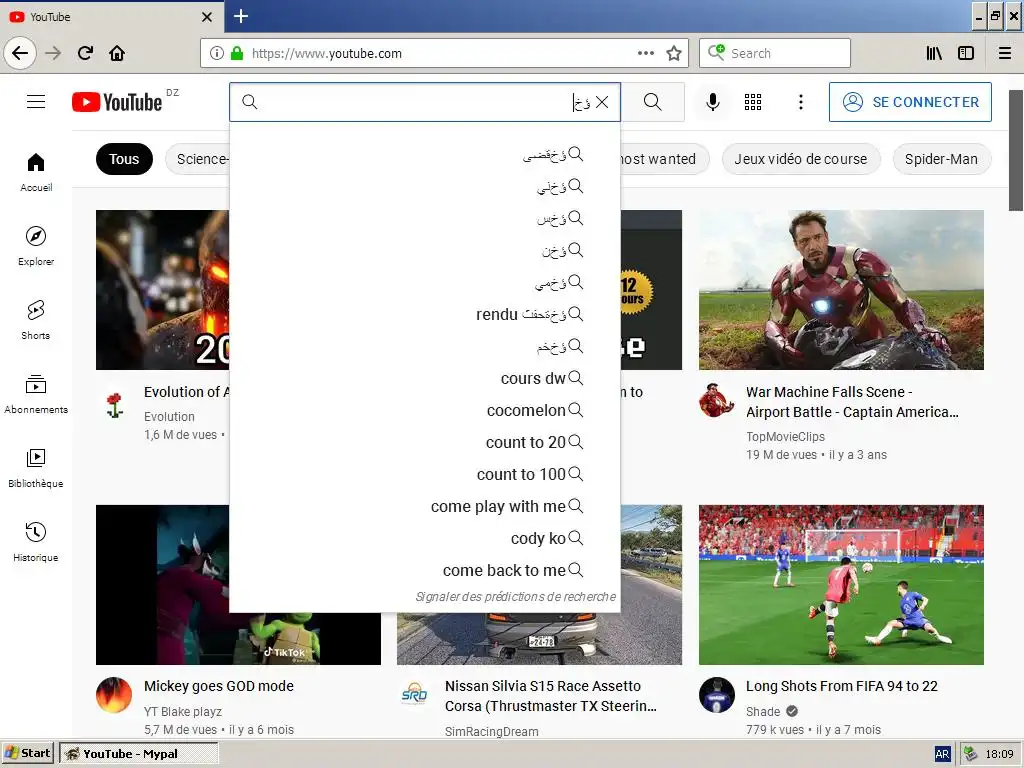This screenshot has width=1024, height=768.
Task: Select the Jeux vidéo de course chip
Action: click(x=801, y=159)
